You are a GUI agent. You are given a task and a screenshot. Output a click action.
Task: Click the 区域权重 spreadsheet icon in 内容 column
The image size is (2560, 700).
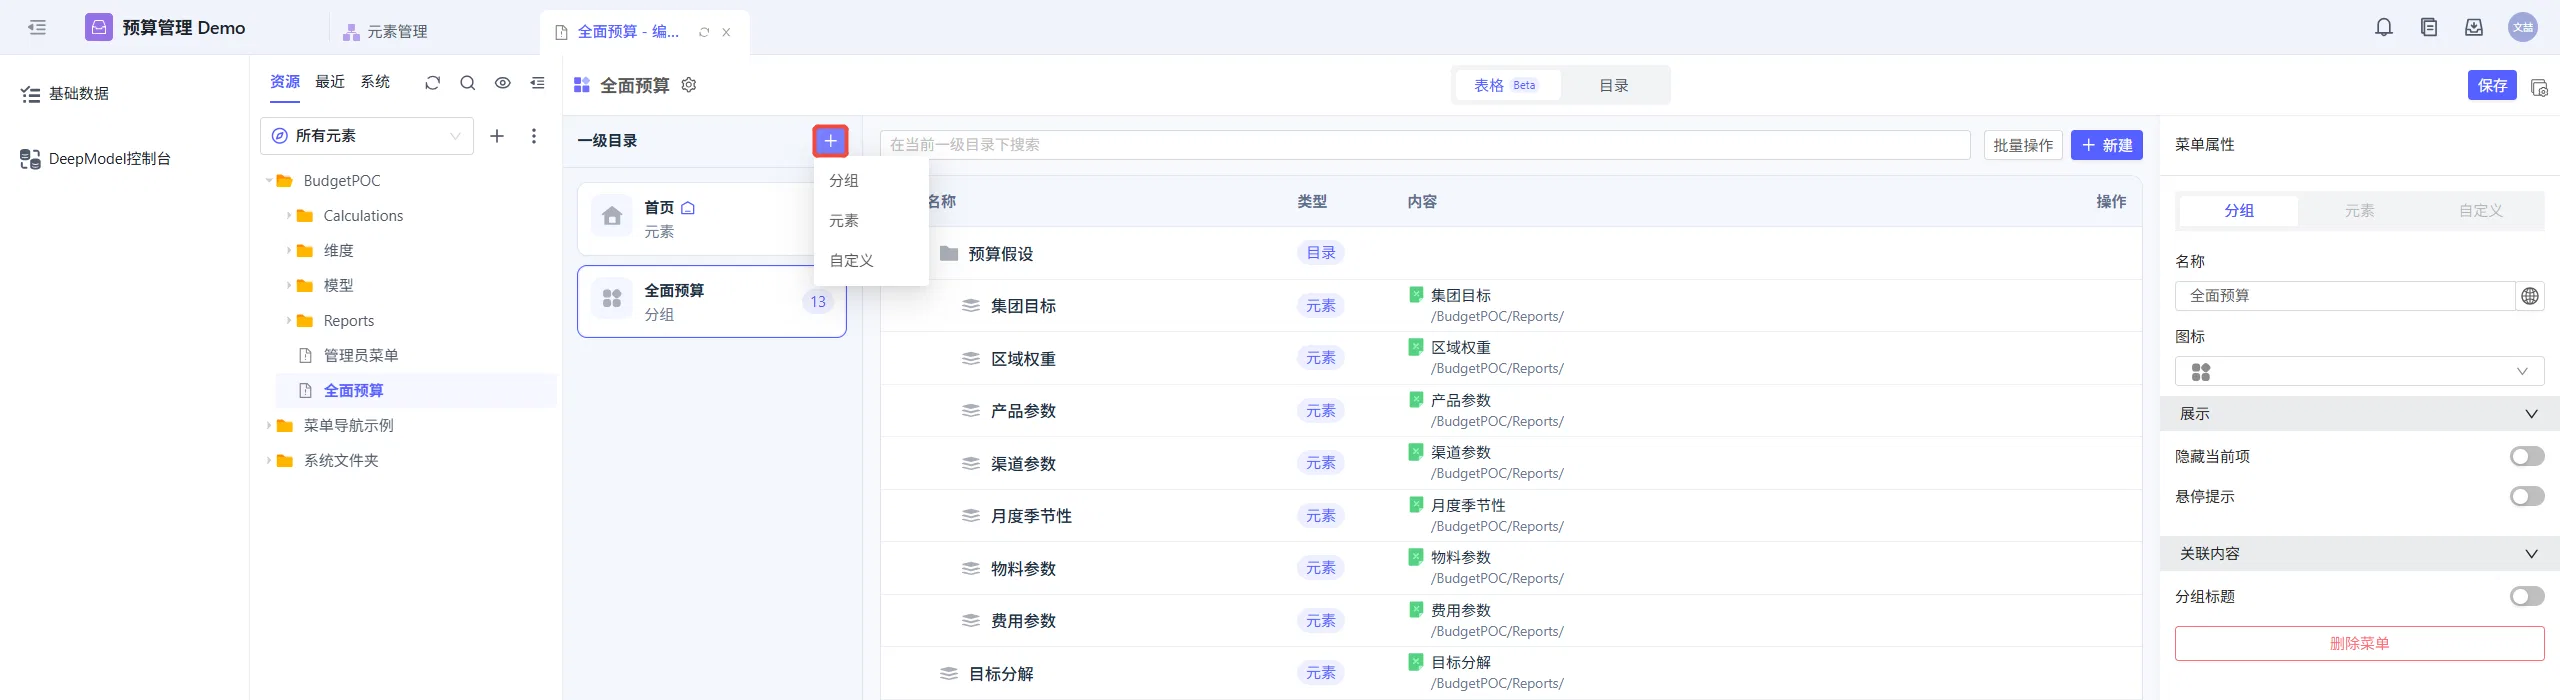[1416, 347]
